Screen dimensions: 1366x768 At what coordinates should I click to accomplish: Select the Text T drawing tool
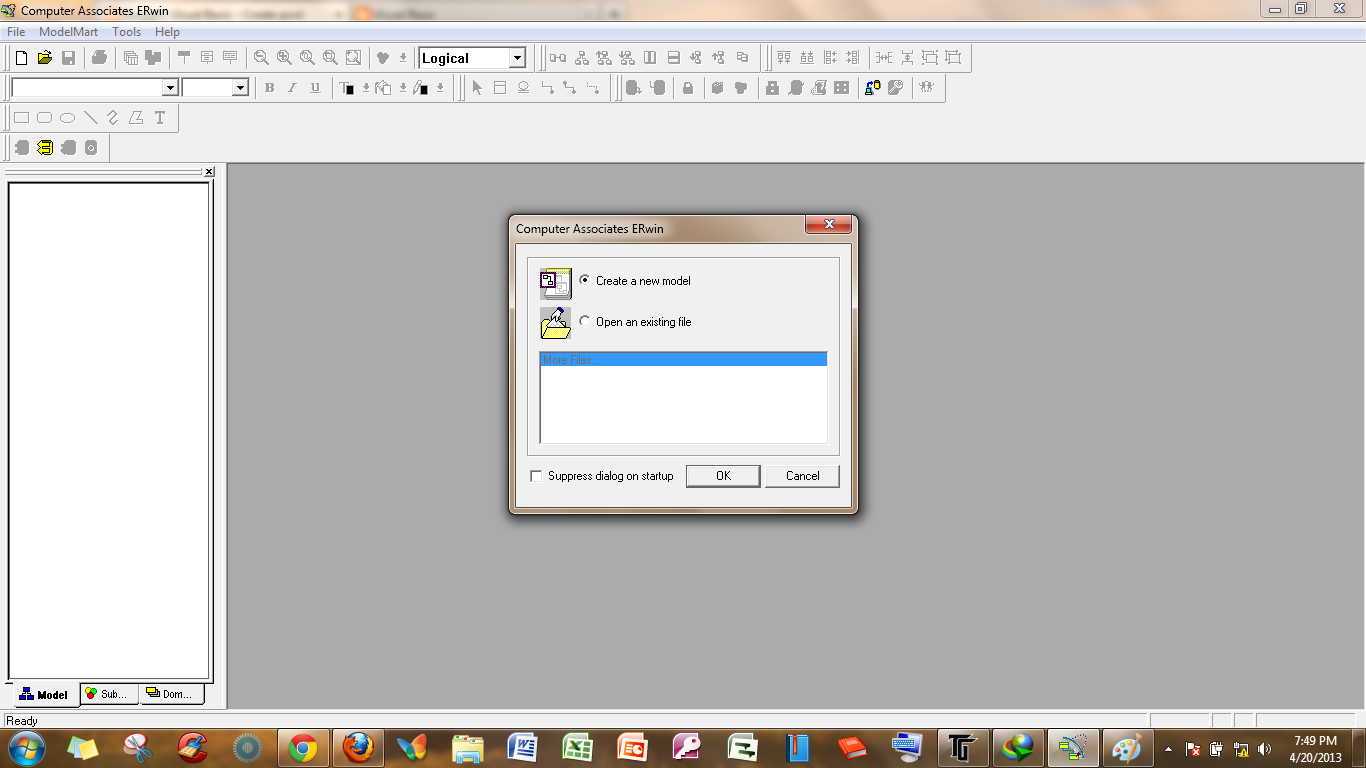[x=159, y=118]
